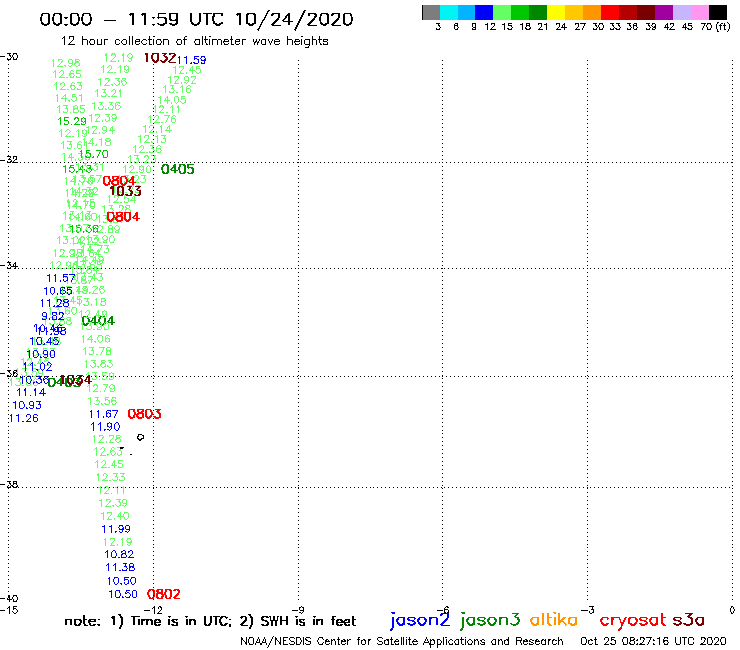Click the wave height value 13.78
The height and width of the screenshot is (650, 740).
tap(97, 351)
